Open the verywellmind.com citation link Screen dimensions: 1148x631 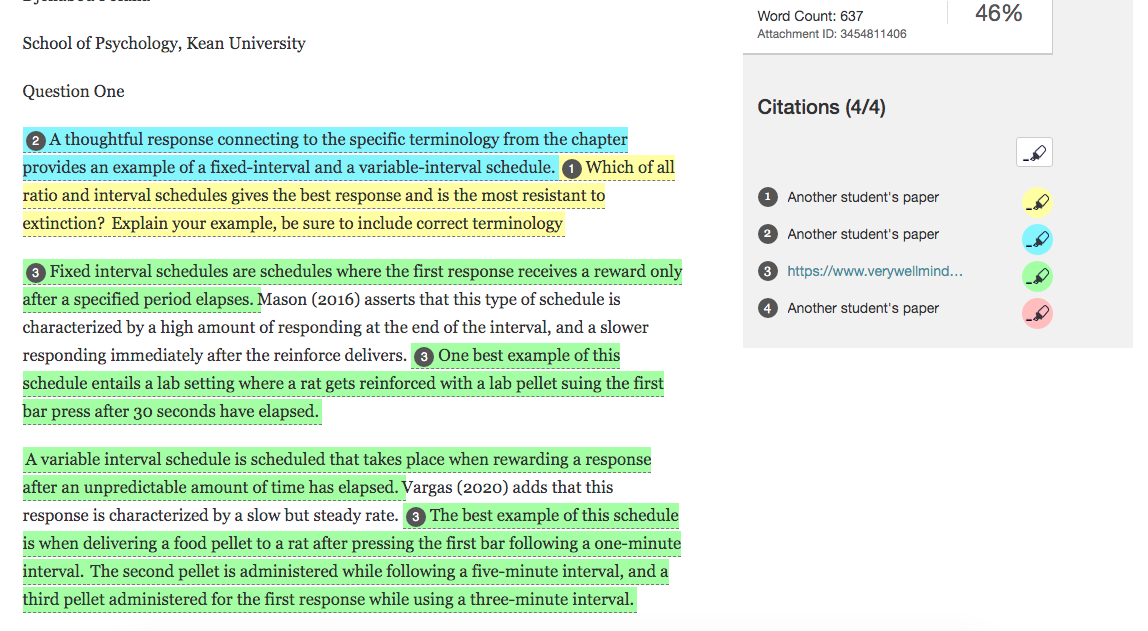[x=875, y=271]
